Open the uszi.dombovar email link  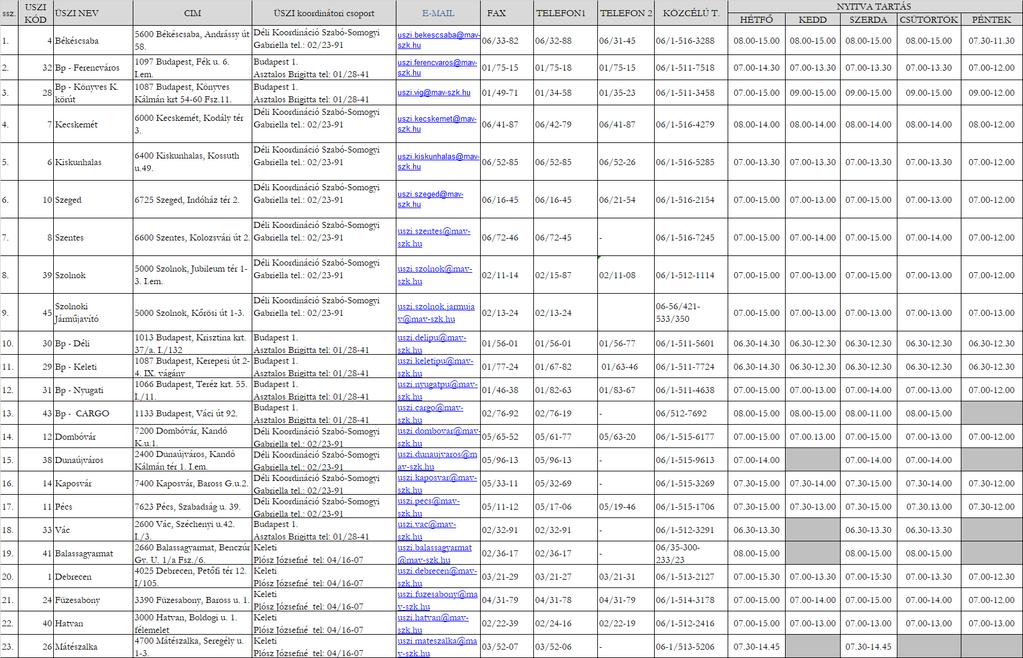click(x=438, y=436)
